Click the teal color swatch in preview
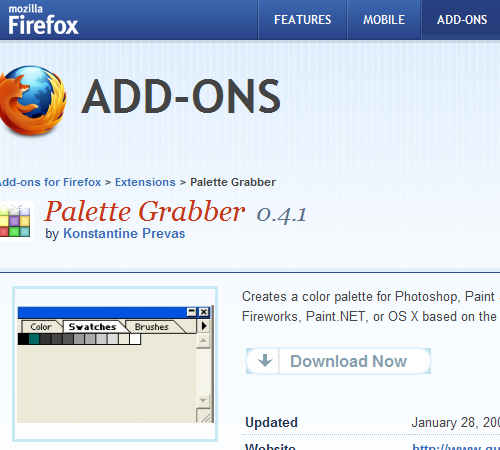Screen dimensions: 500x450 (x=34, y=339)
